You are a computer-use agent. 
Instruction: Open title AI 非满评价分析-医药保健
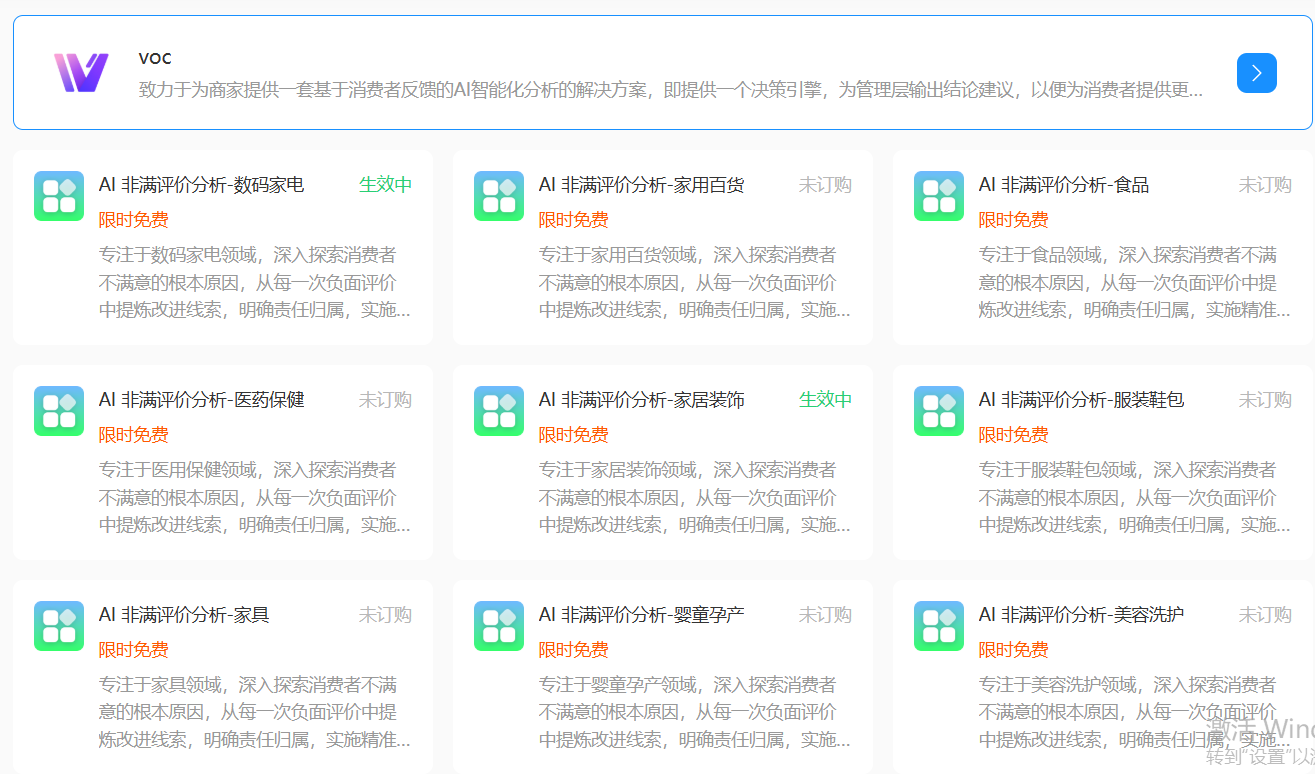coord(201,400)
